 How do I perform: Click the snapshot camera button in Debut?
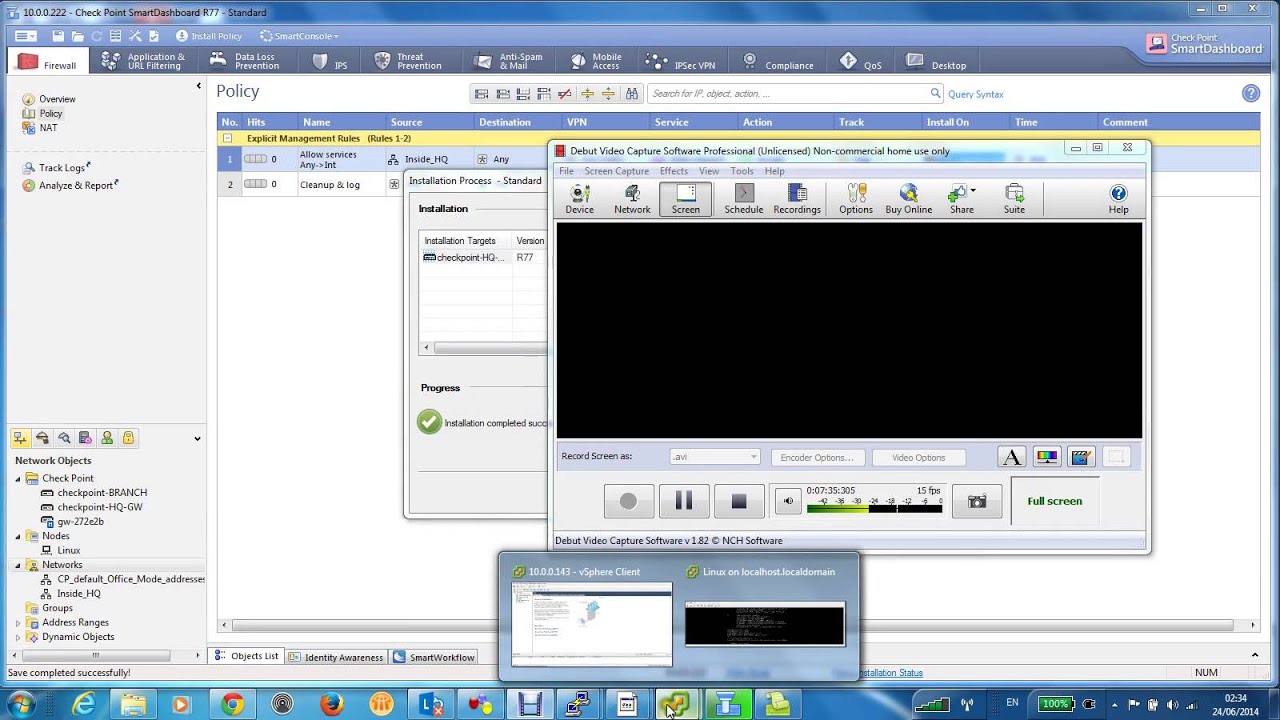coord(977,501)
